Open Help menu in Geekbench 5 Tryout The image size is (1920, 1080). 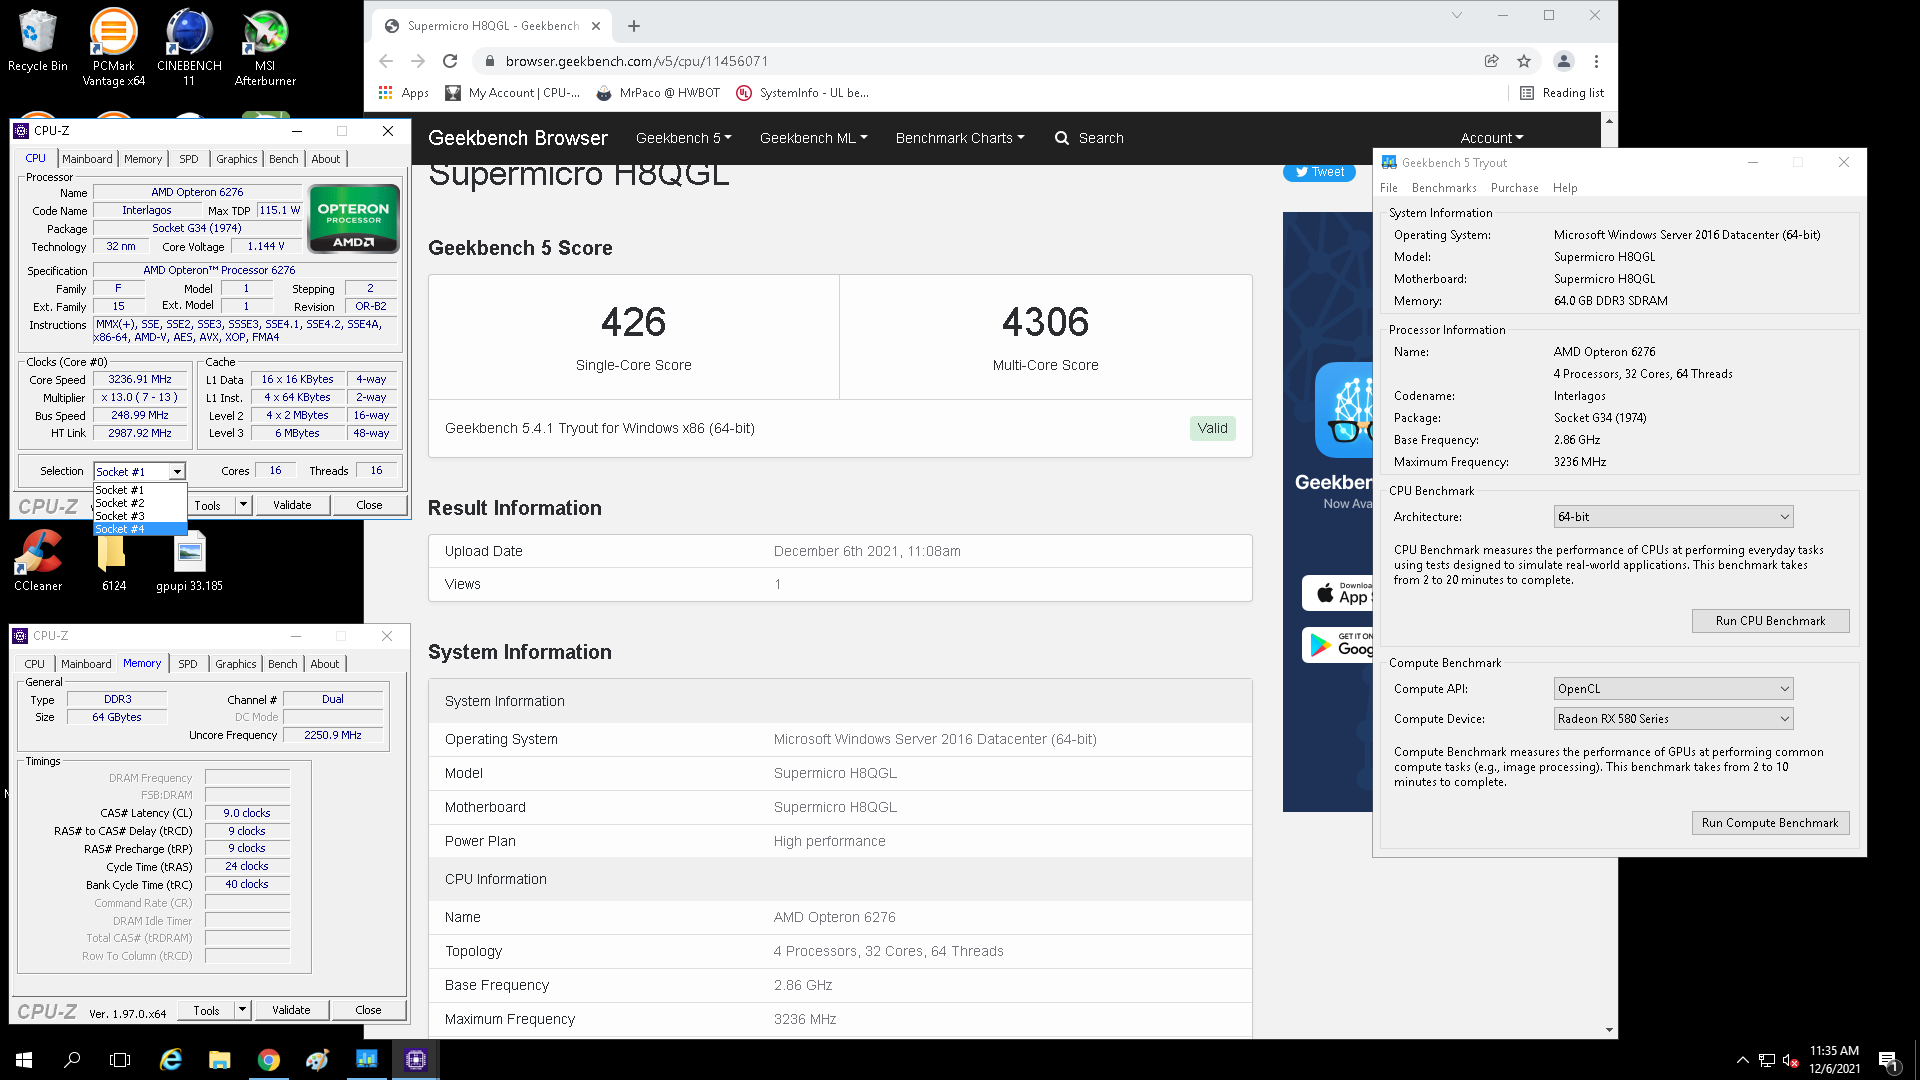pyautogui.click(x=1565, y=188)
